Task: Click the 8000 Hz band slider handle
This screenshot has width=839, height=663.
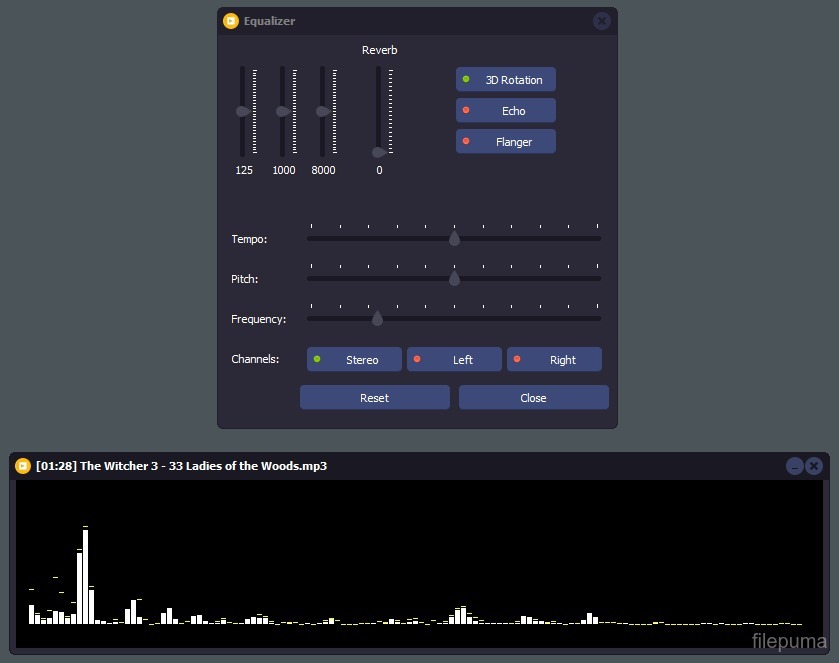Action: (322, 111)
